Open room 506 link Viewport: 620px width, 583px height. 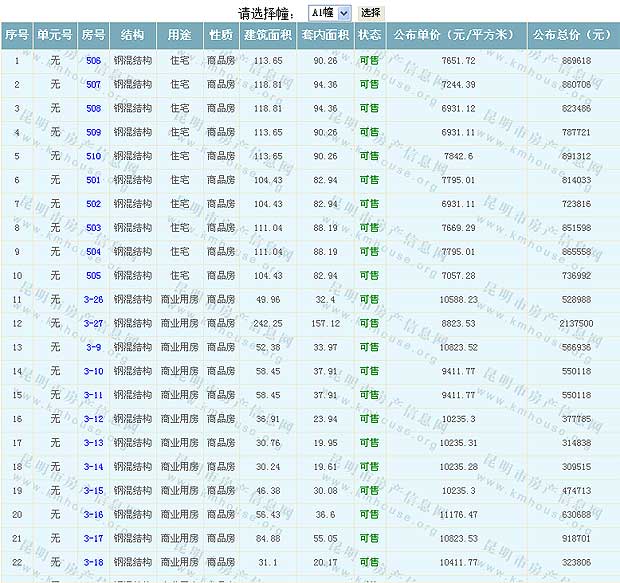click(x=93, y=61)
